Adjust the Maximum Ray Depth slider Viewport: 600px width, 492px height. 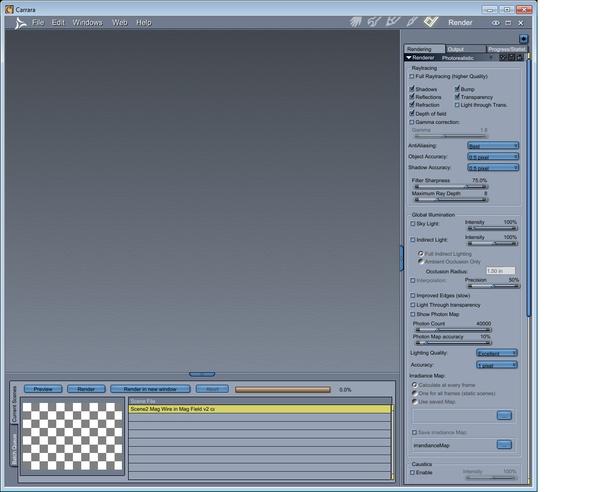tap(451, 200)
